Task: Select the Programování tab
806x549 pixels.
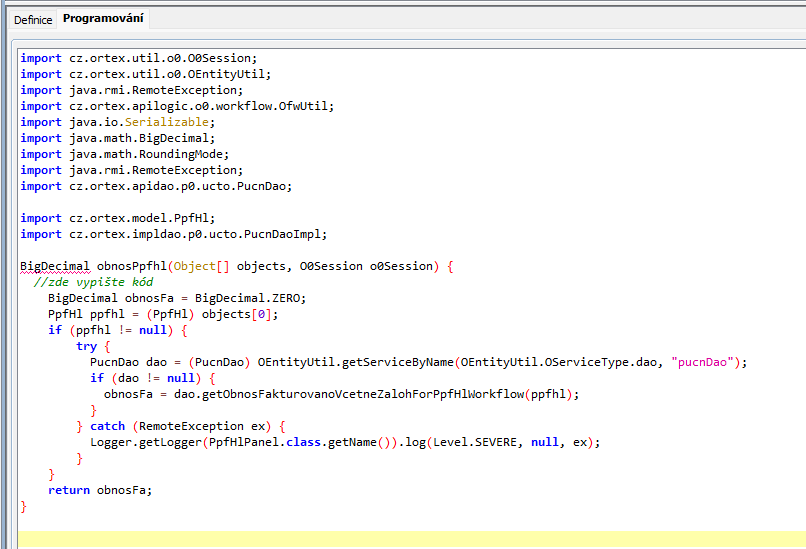Action: tap(102, 19)
